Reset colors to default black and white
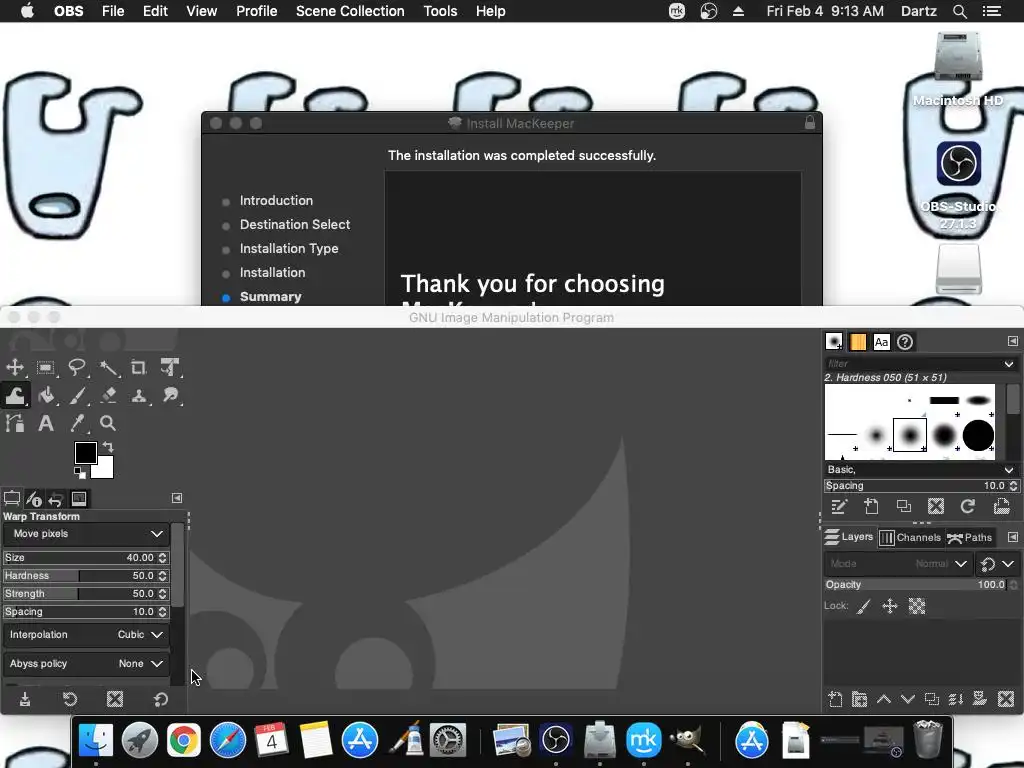Screen dimensions: 1024x768 pos(80,472)
